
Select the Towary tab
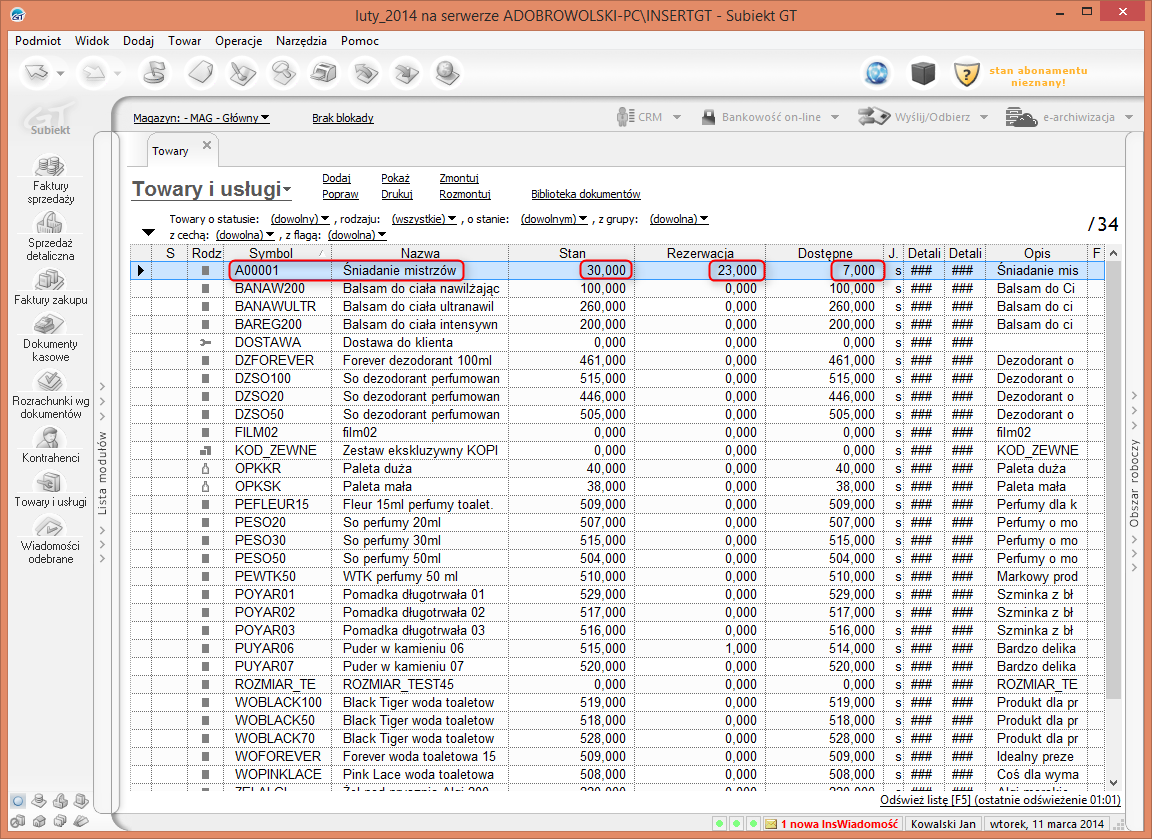170,151
